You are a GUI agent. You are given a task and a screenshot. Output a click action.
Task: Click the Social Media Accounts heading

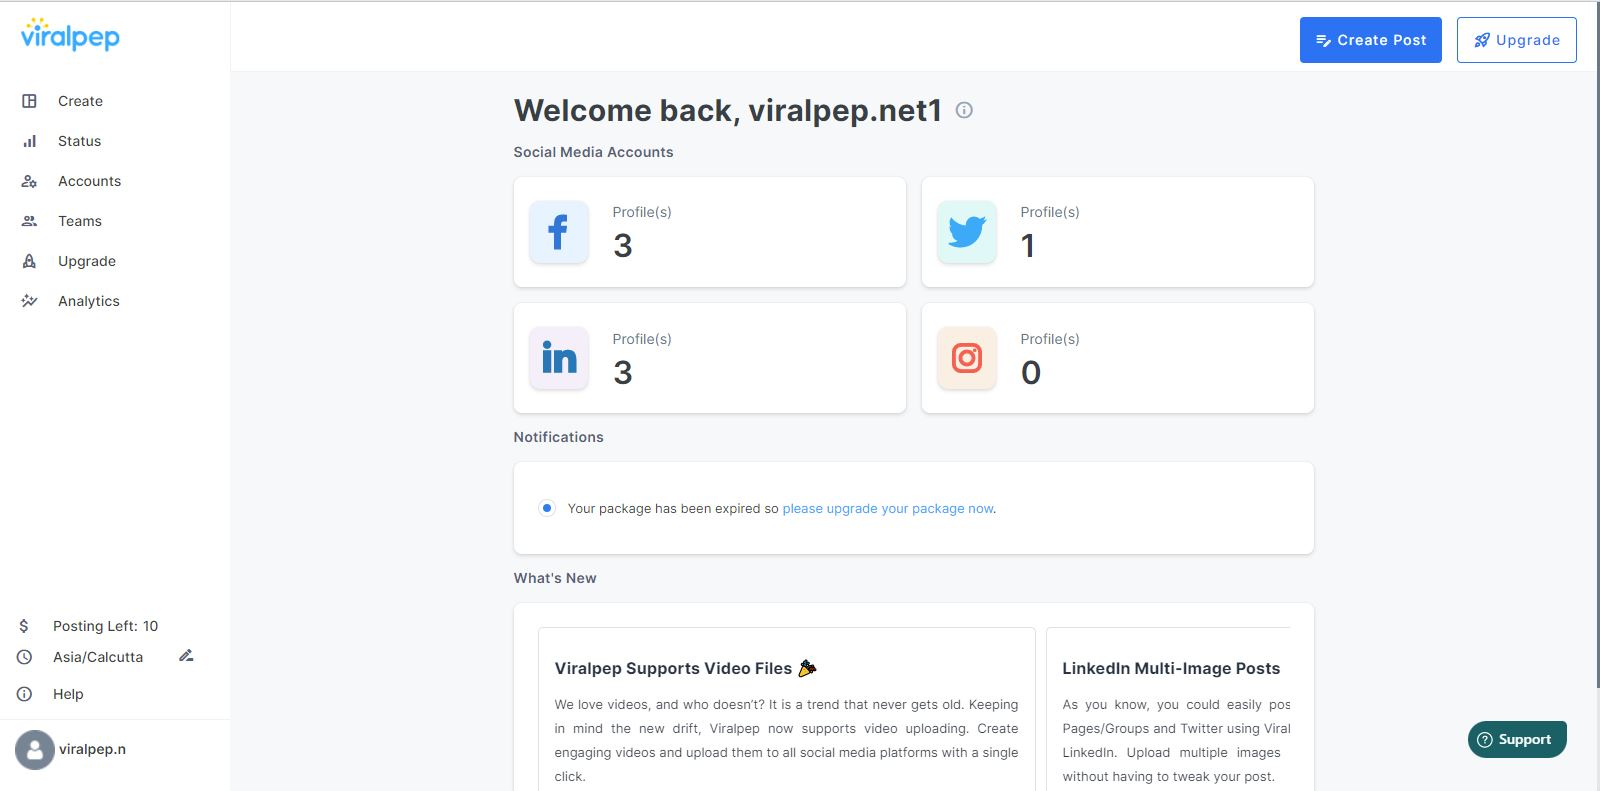click(x=593, y=152)
